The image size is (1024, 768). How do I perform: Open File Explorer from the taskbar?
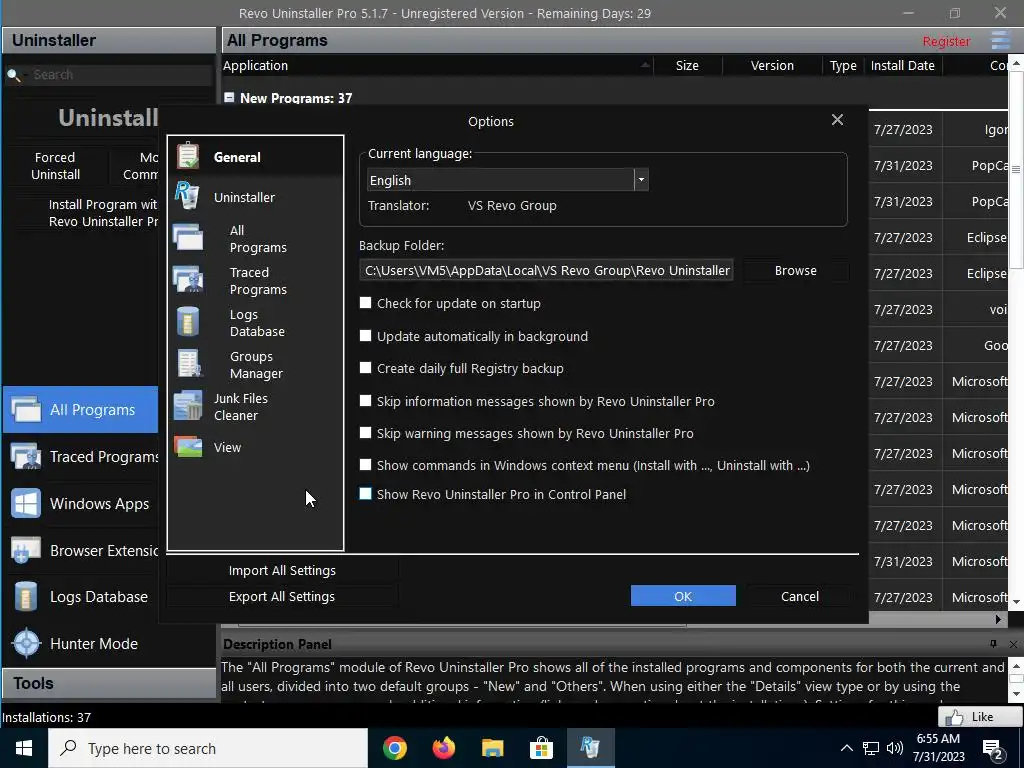click(492, 748)
